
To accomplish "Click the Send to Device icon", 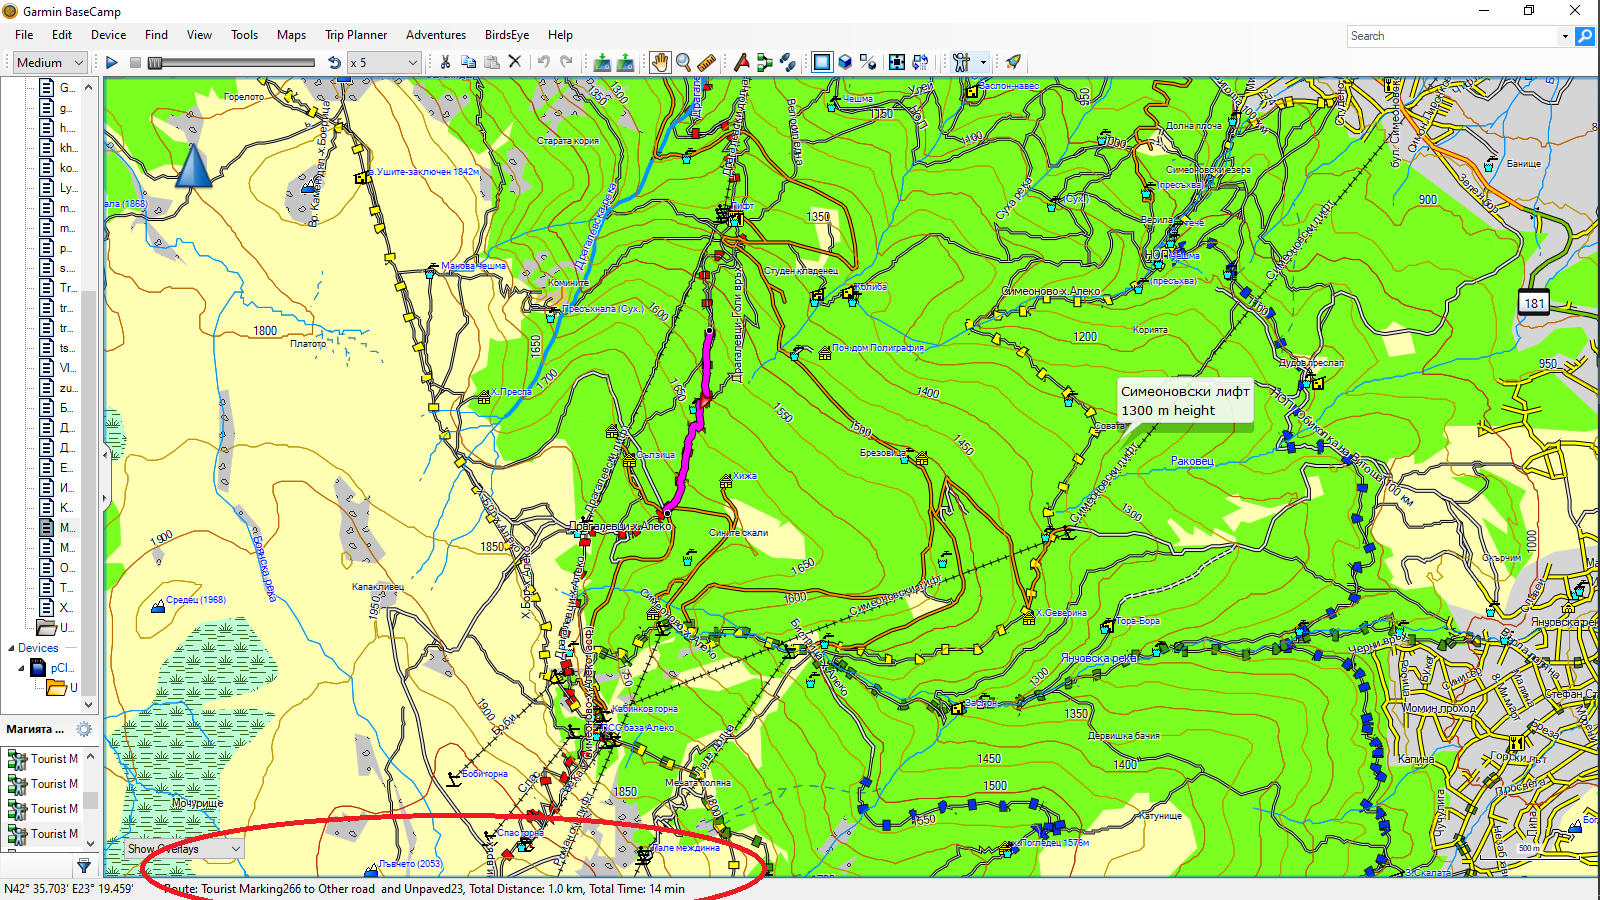I will click(x=602, y=62).
